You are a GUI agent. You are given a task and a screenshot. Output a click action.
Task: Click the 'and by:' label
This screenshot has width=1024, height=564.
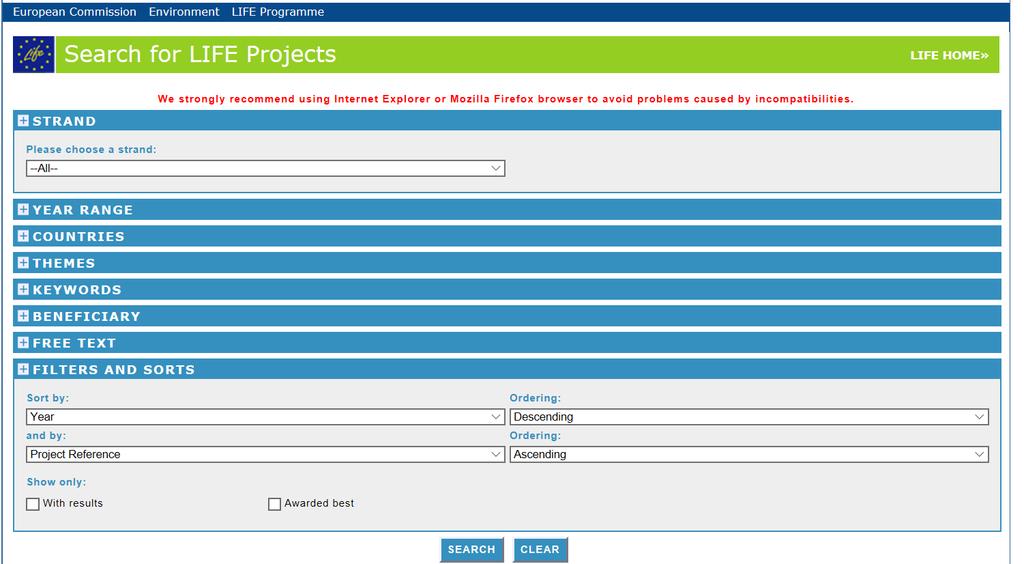tap(46, 435)
